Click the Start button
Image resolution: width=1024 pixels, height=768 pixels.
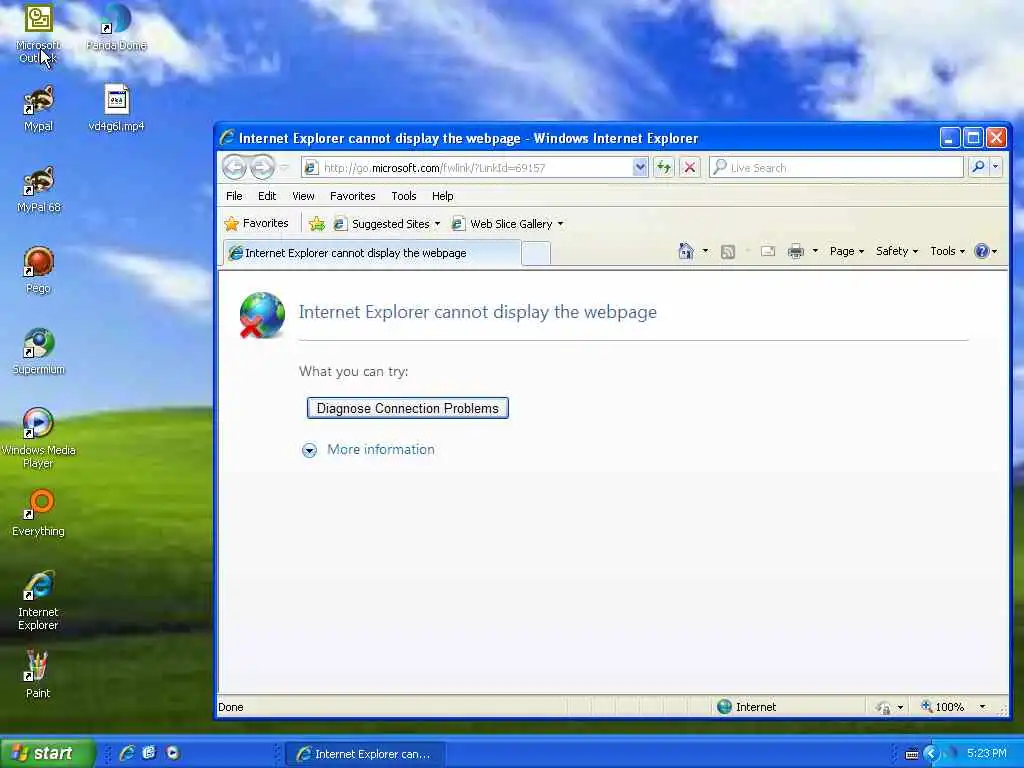[x=47, y=753]
